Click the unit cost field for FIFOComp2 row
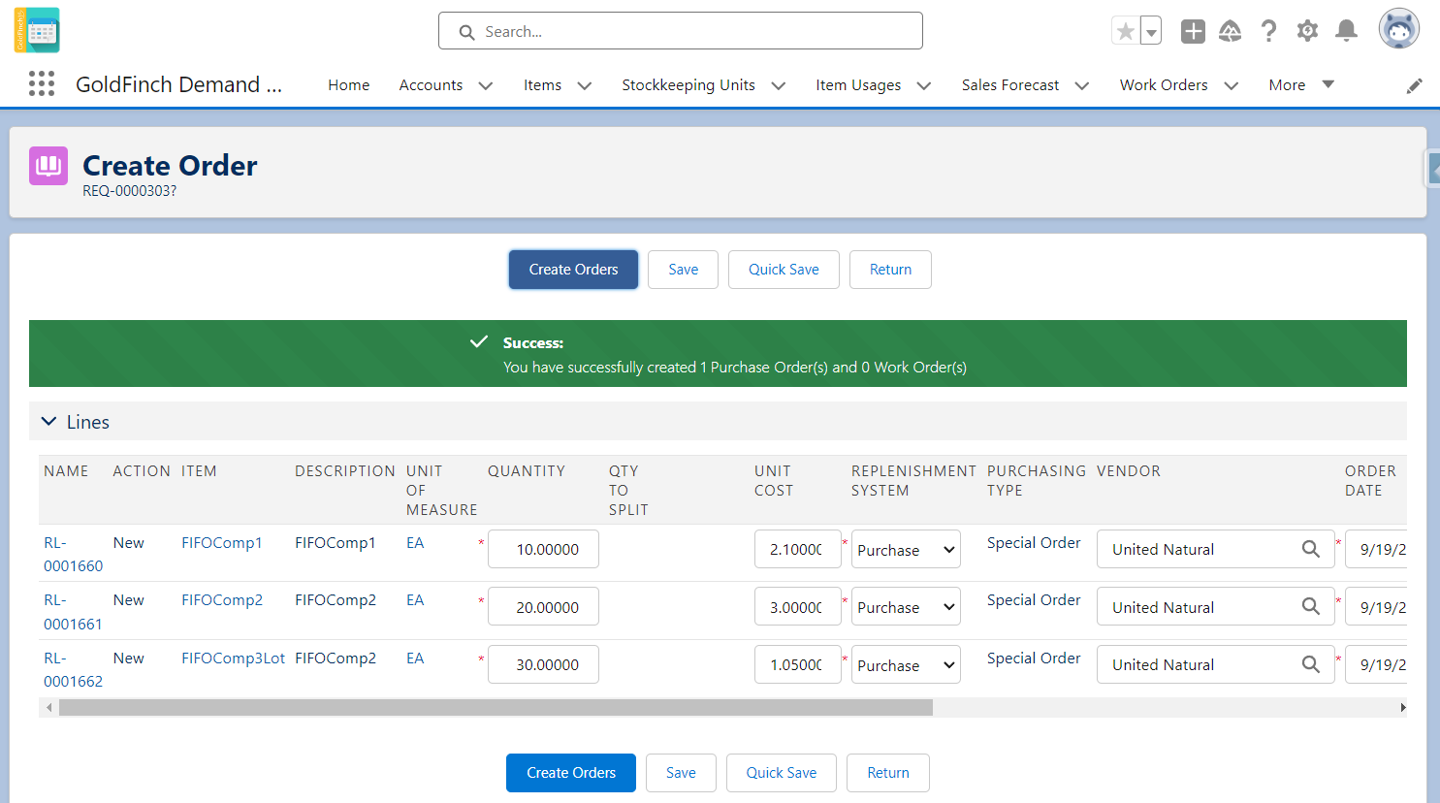This screenshot has height=803, width=1440. [798, 607]
